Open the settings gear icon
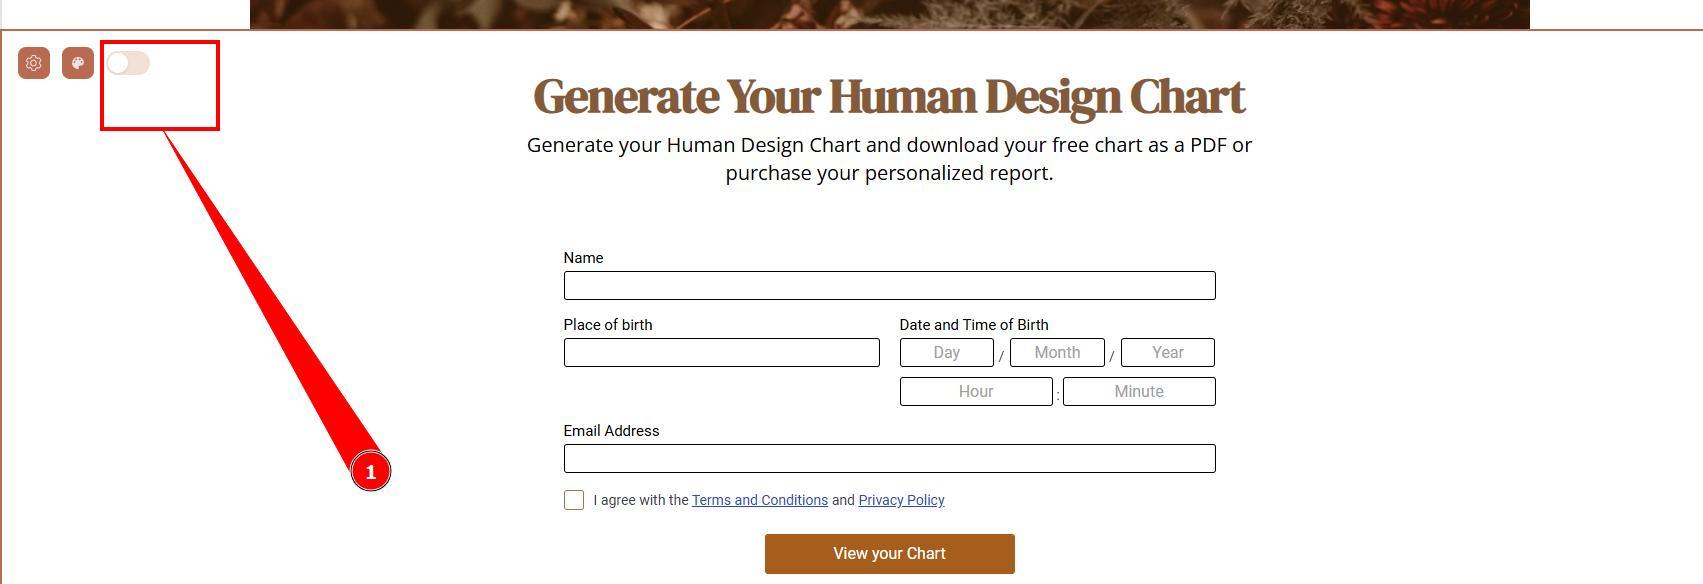 [34, 63]
